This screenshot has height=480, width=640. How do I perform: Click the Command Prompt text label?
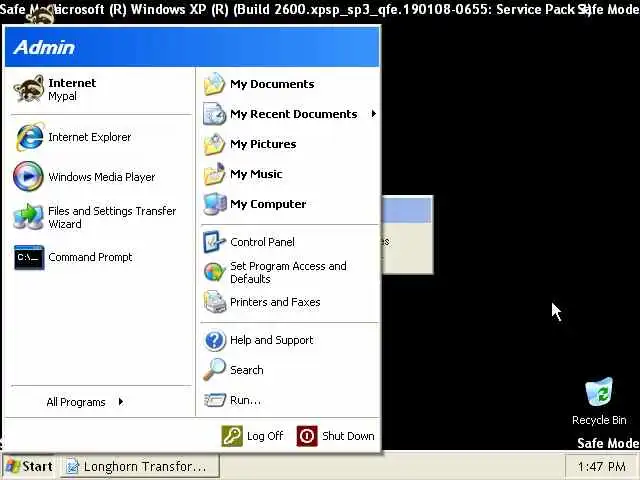pyautogui.click(x=90, y=257)
